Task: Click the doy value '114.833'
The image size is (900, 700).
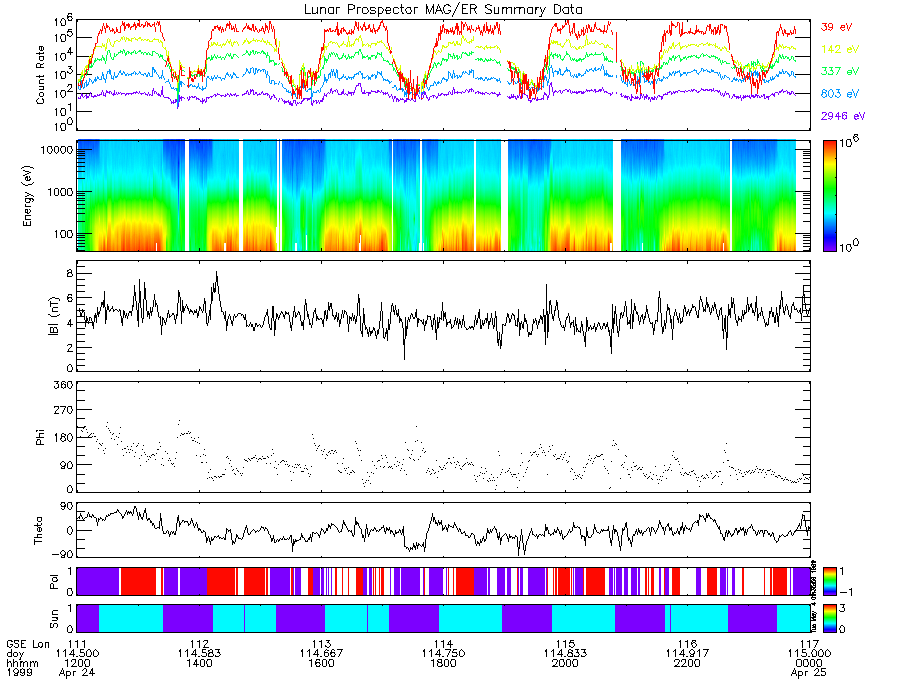Action: (565, 654)
